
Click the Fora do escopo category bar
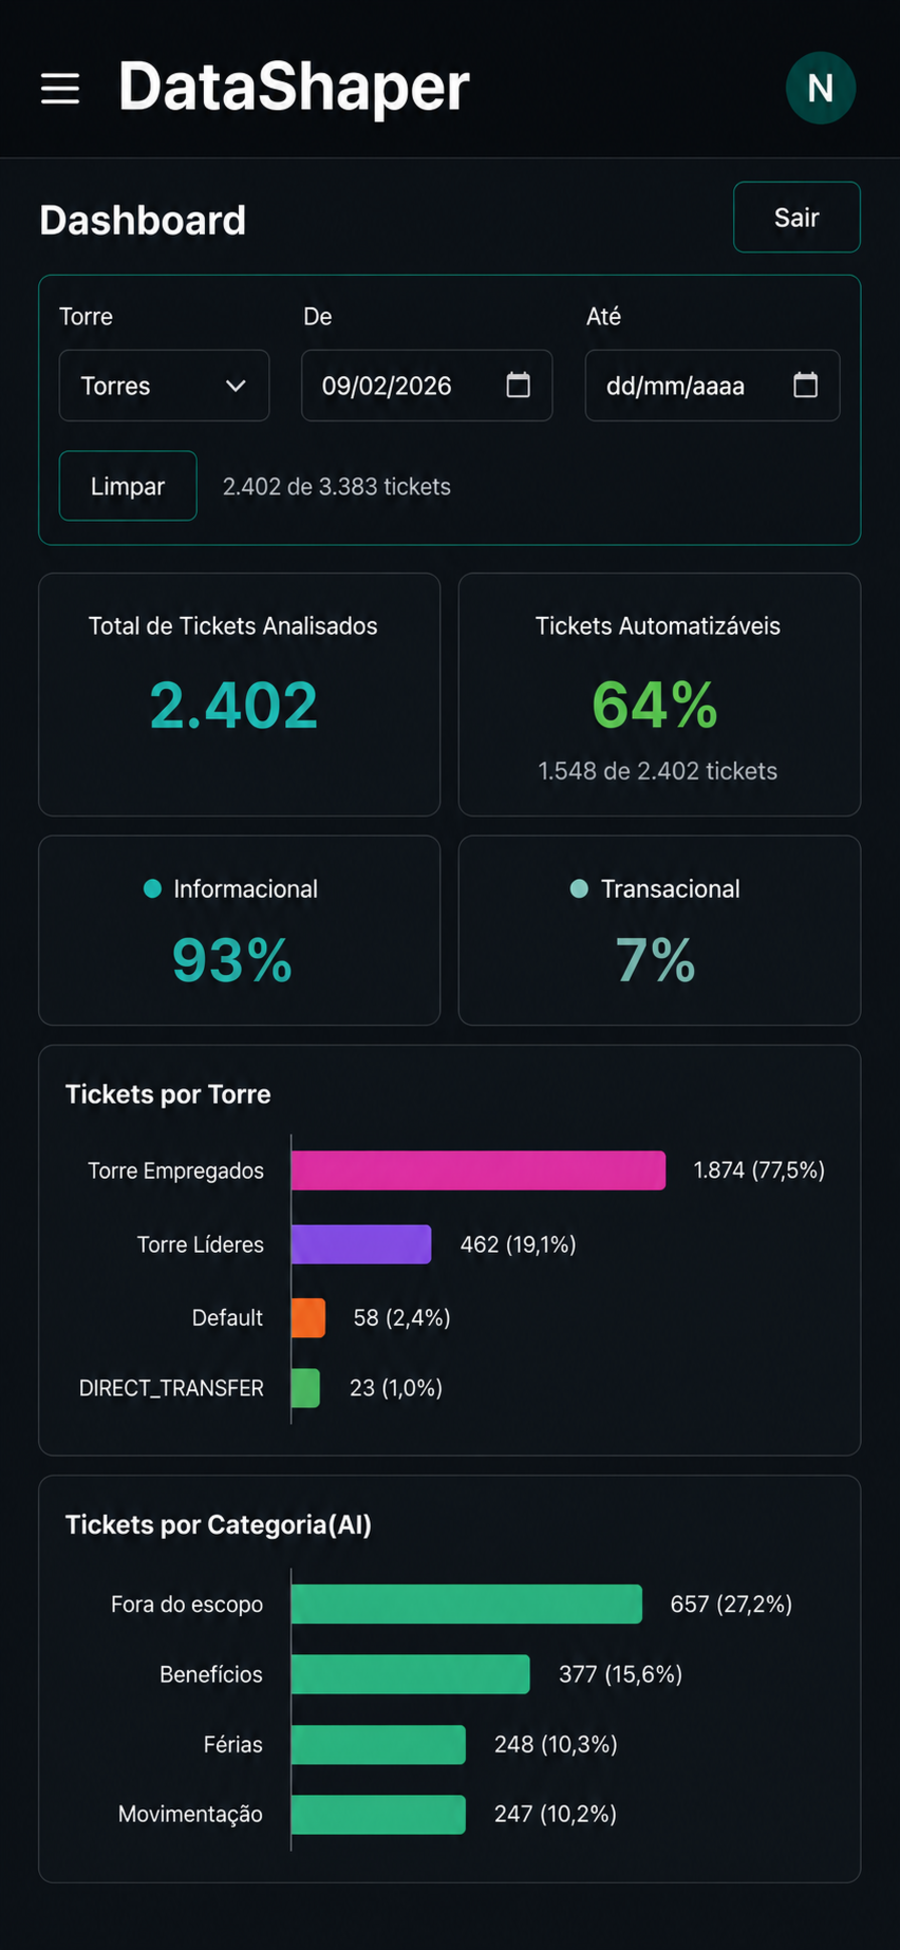466,1604
